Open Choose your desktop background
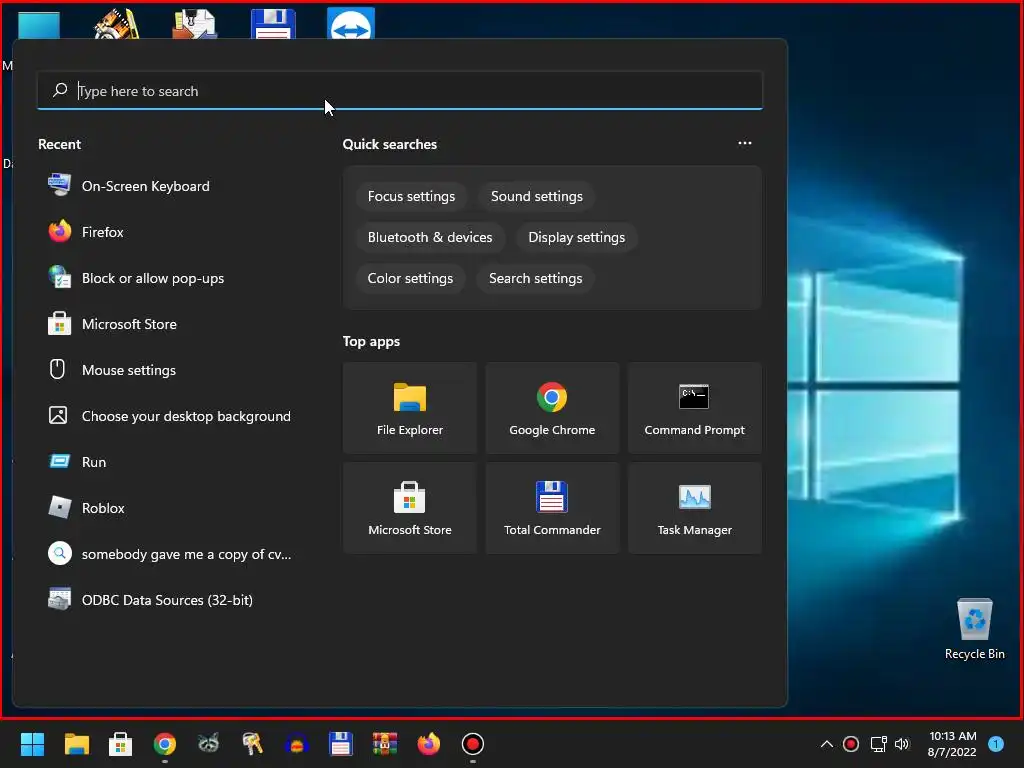1024x768 pixels. coord(171,416)
